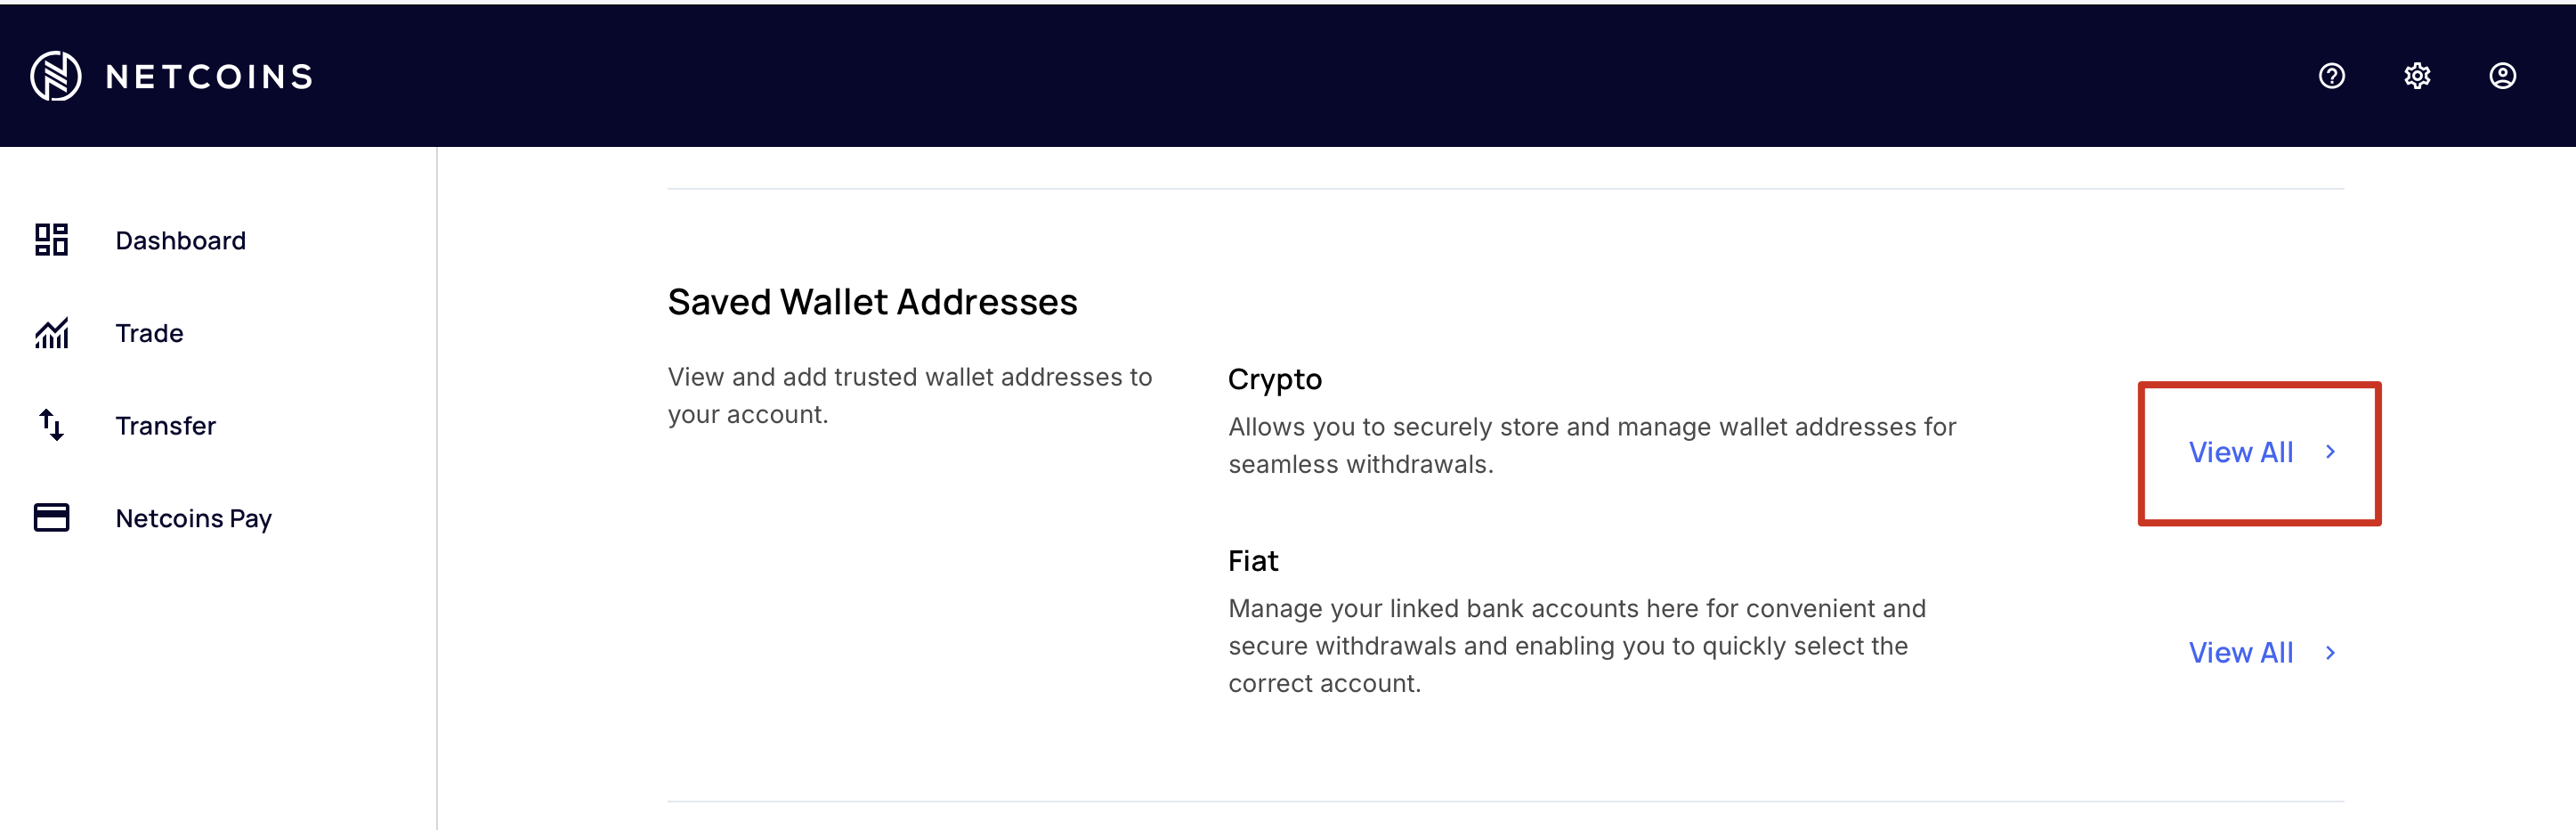Viewport: 2576px width, 830px height.
Task: Open the Transfer sidebar entry
Action: [x=166, y=425]
